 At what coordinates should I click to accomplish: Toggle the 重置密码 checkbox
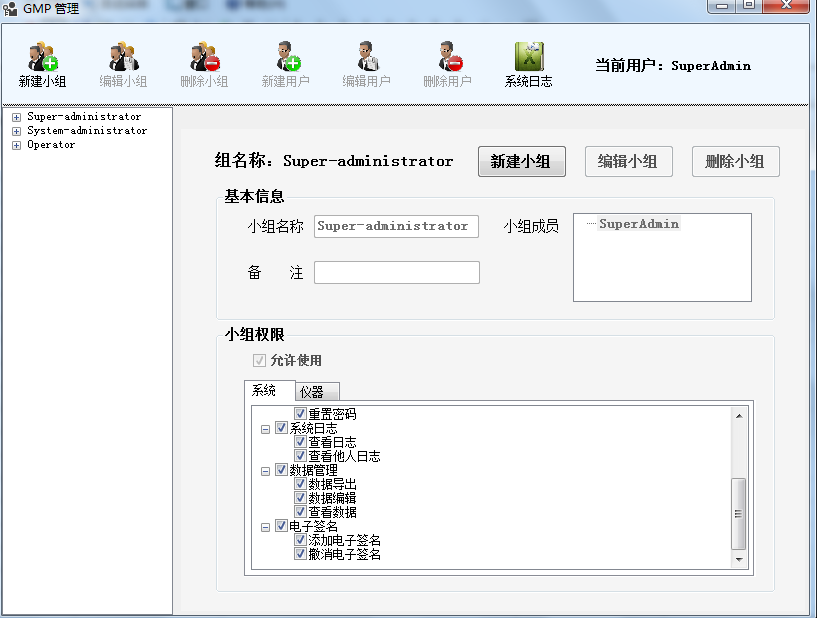[300, 414]
